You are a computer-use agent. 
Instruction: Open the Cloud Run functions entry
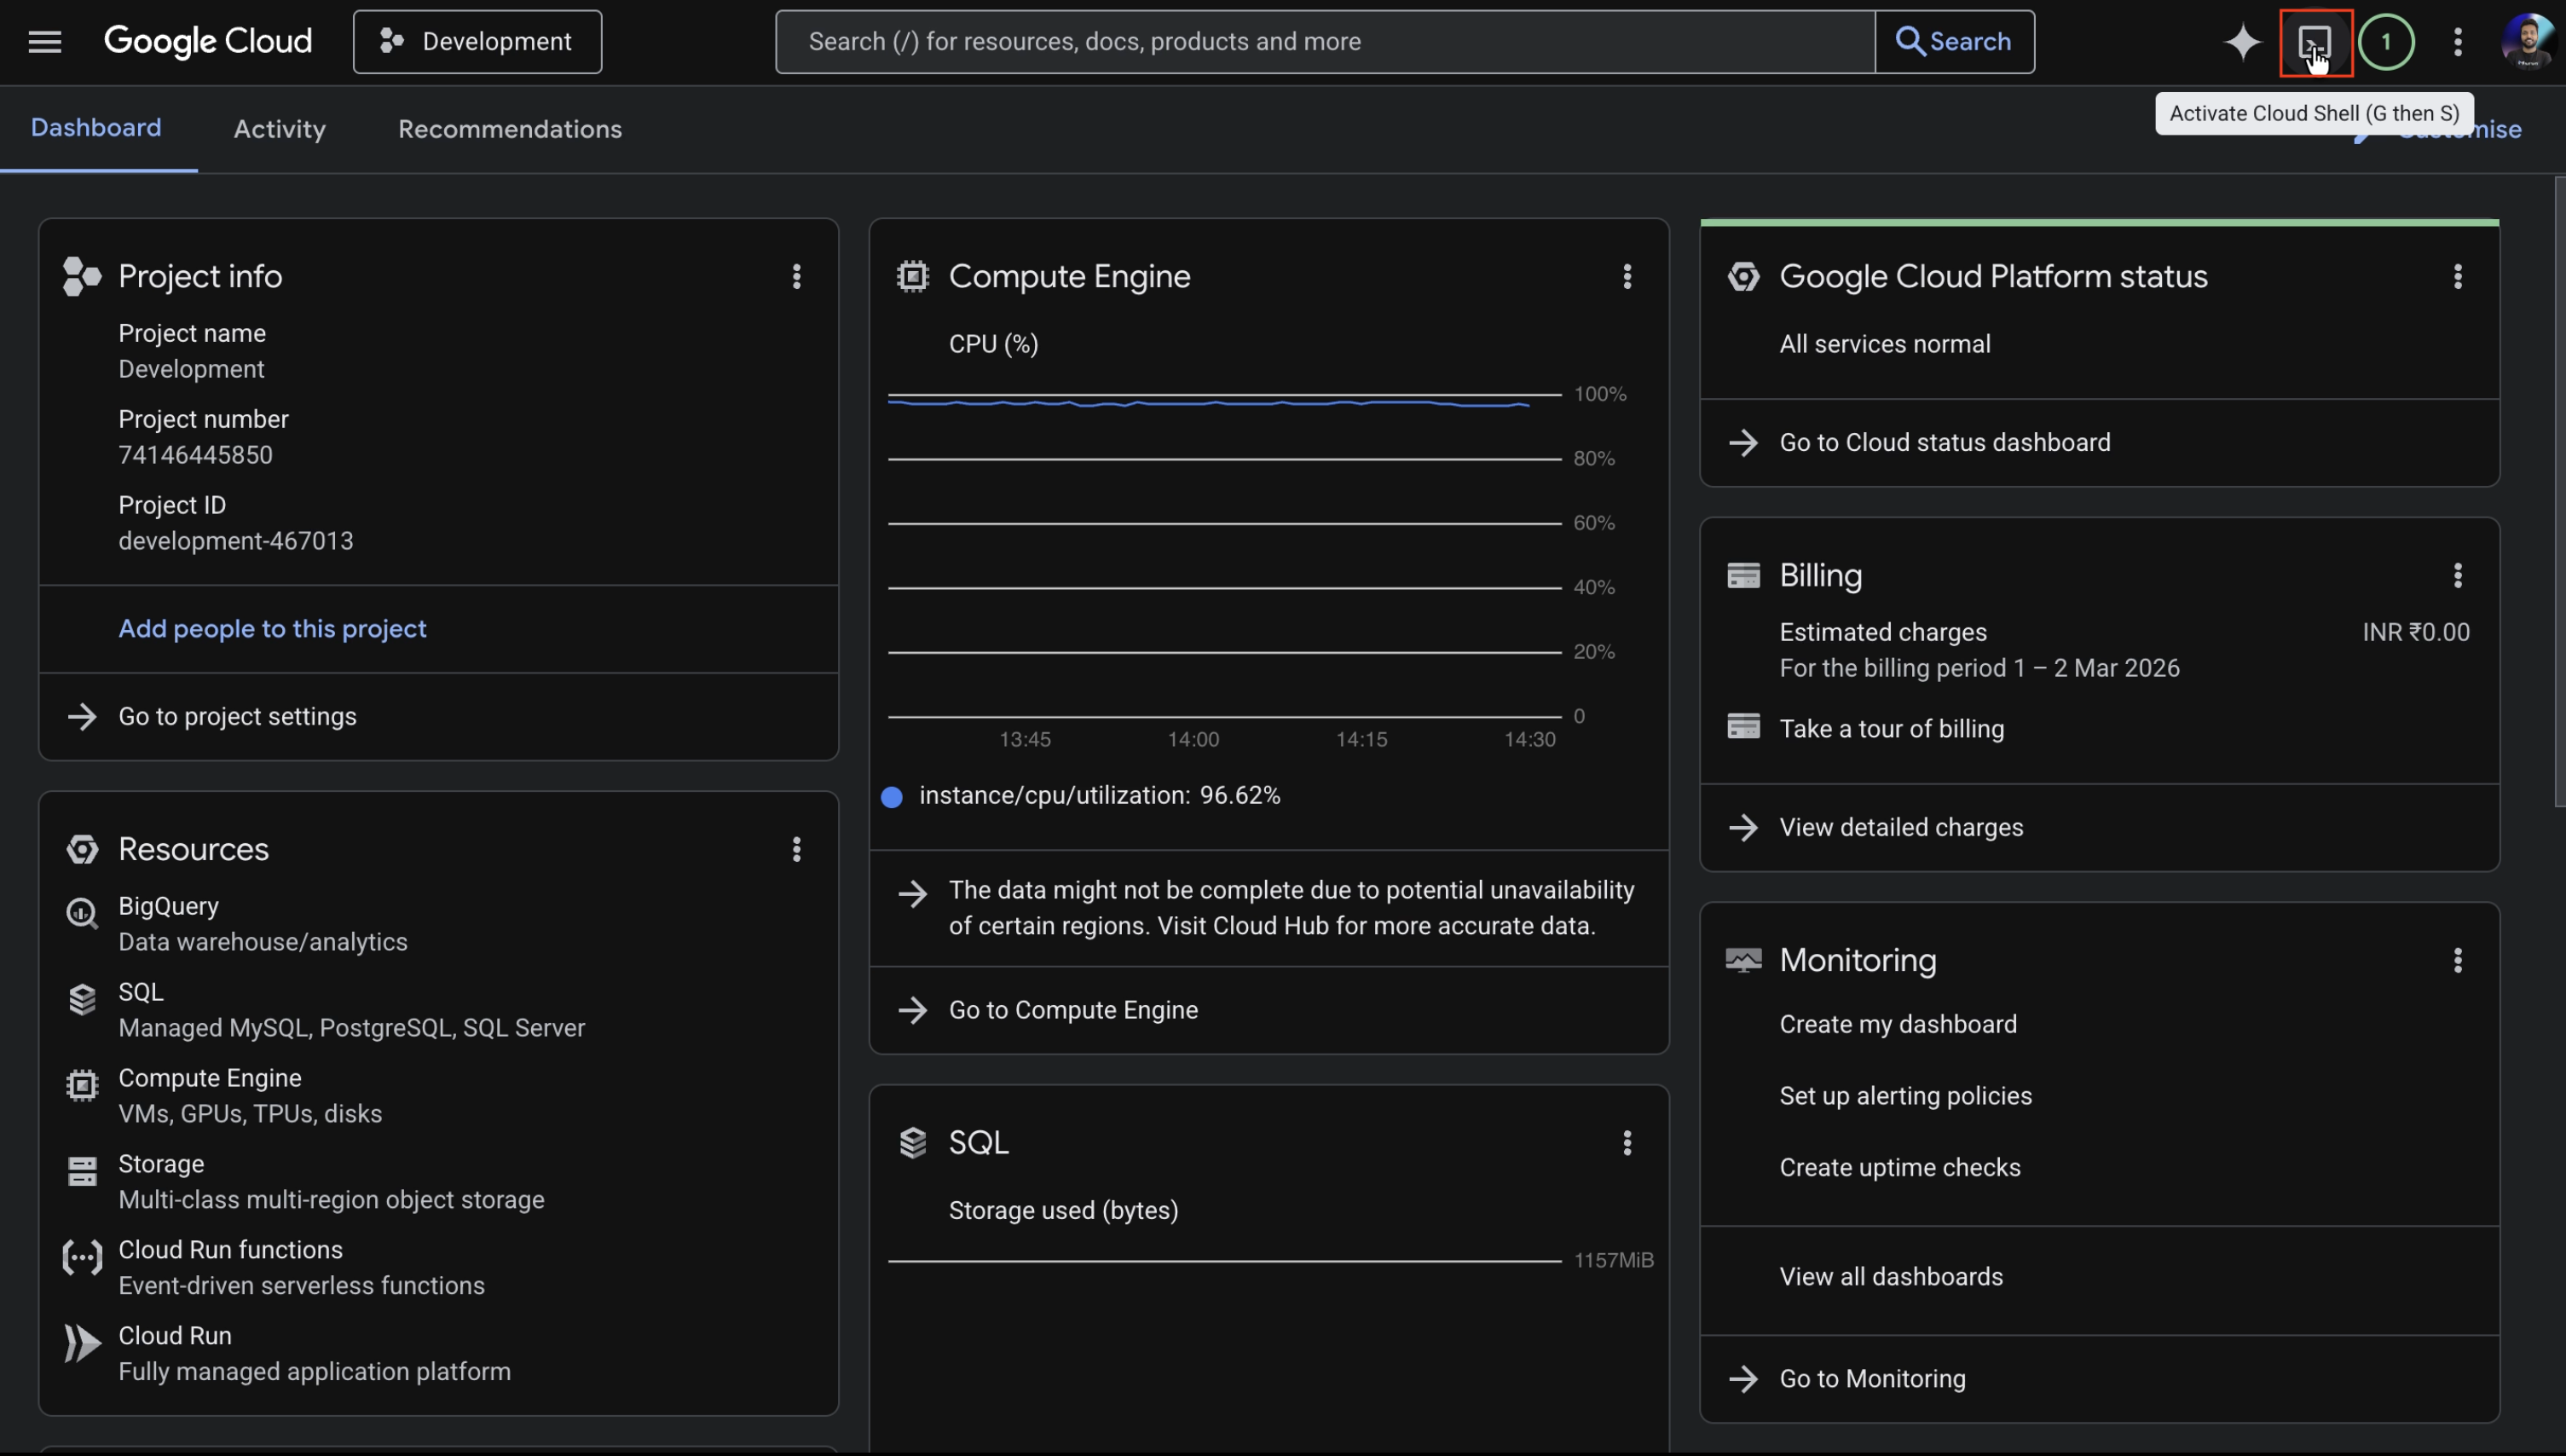pyautogui.click(x=301, y=1267)
